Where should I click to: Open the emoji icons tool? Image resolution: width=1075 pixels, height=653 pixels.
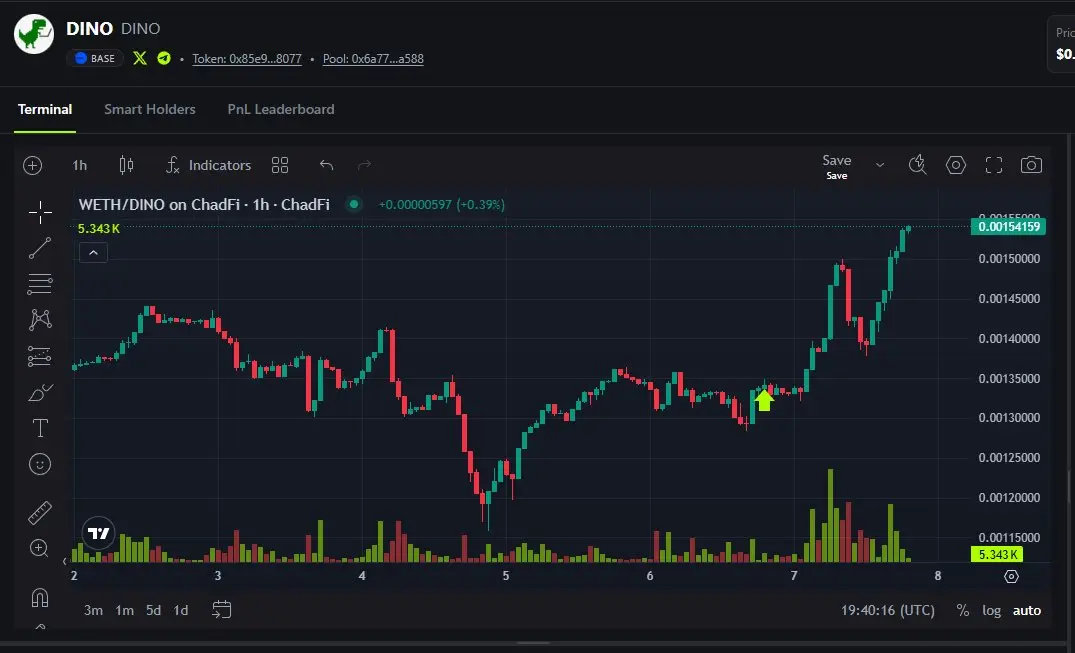click(40, 464)
